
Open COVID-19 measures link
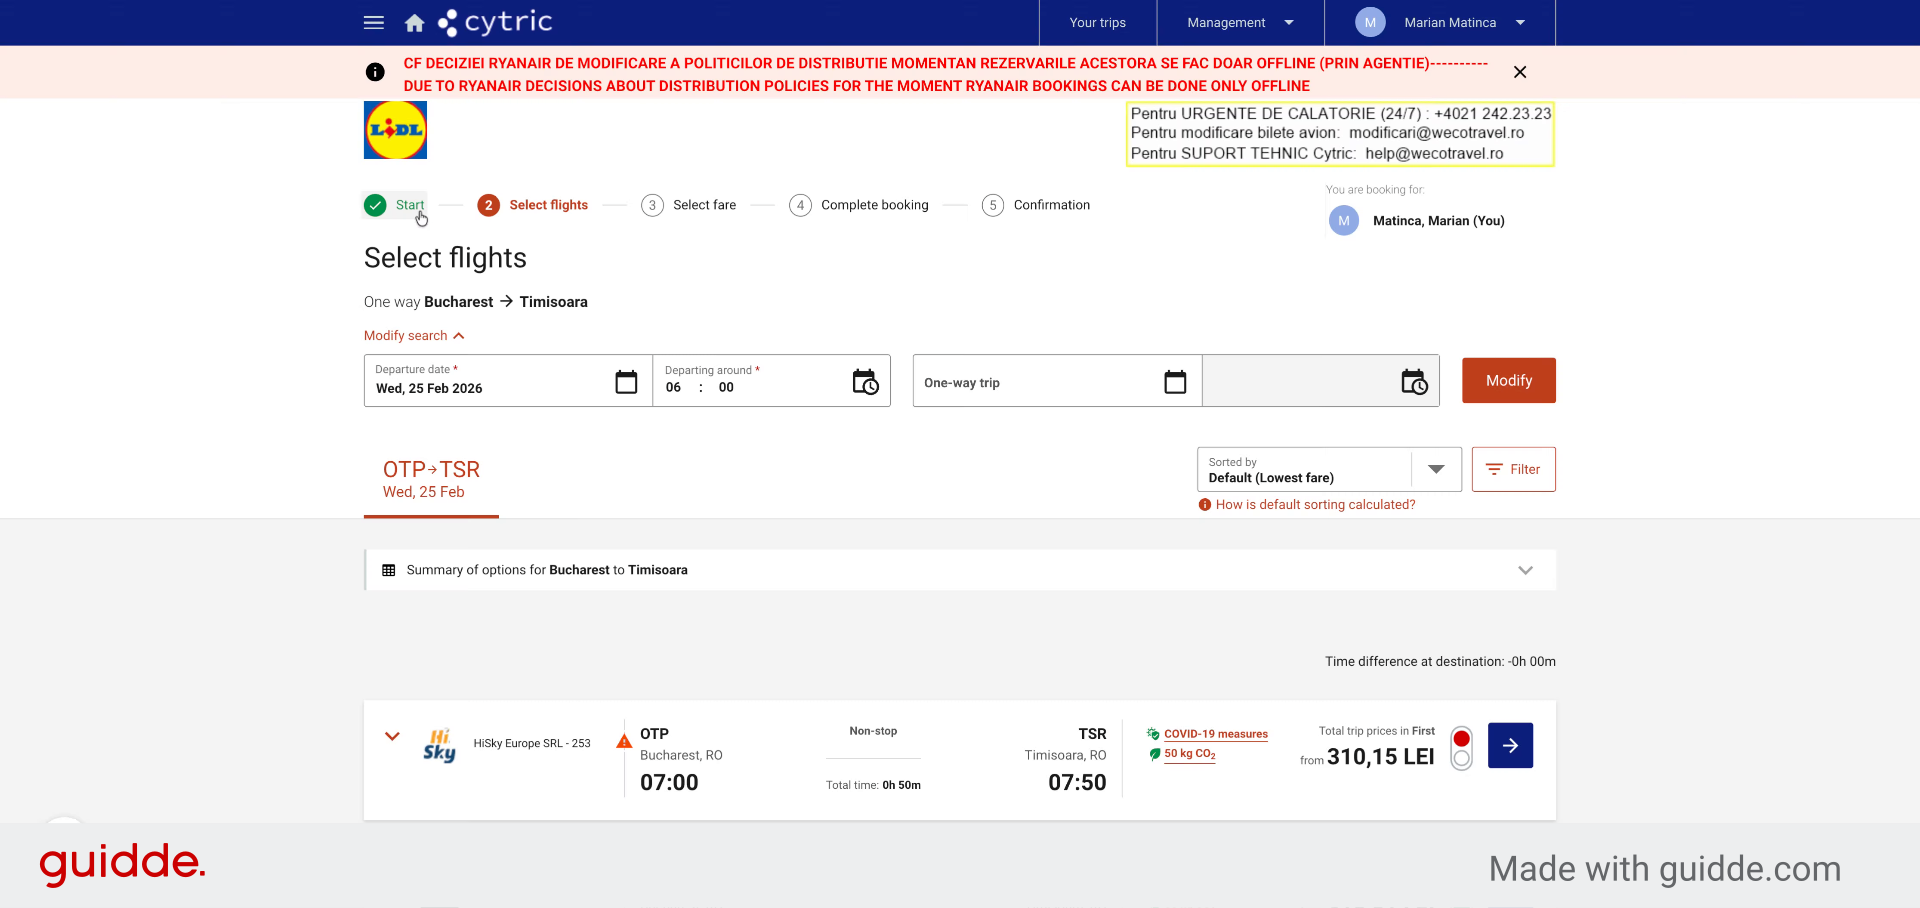click(1215, 734)
